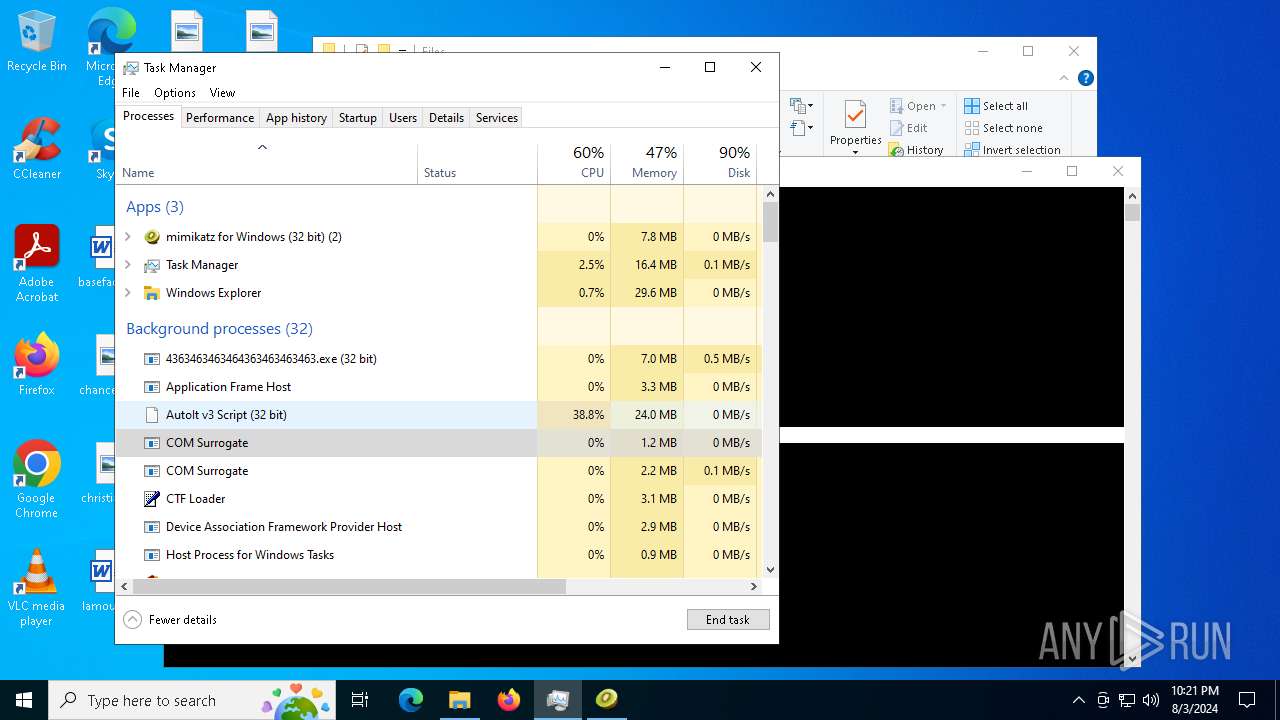Click the Windows taskbar search box
This screenshot has width=1280, height=720.
(190, 700)
